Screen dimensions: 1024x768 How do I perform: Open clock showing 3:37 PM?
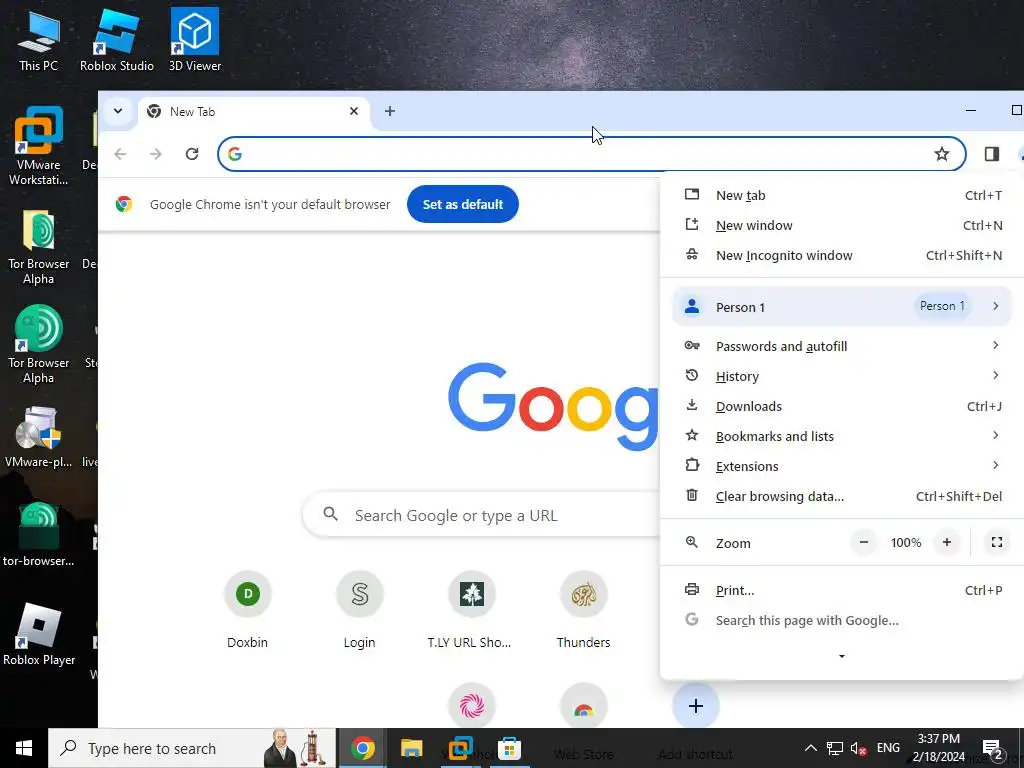click(x=938, y=748)
